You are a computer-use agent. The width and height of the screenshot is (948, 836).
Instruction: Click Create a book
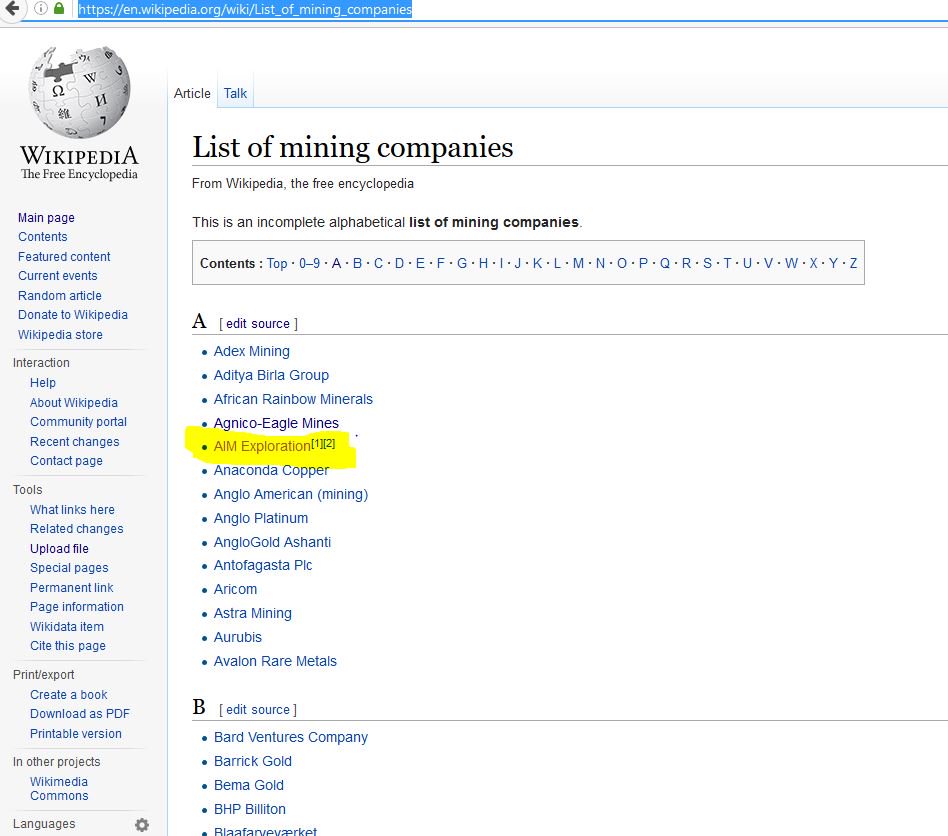click(69, 695)
